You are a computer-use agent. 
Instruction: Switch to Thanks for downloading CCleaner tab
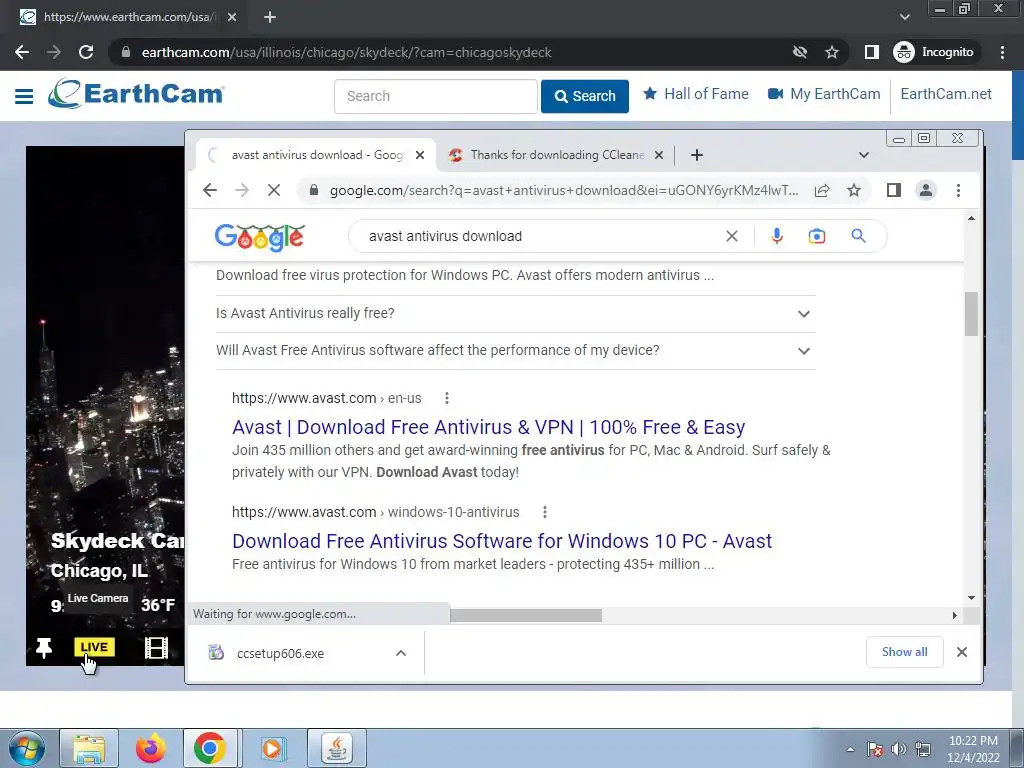click(x=556, y=155)
